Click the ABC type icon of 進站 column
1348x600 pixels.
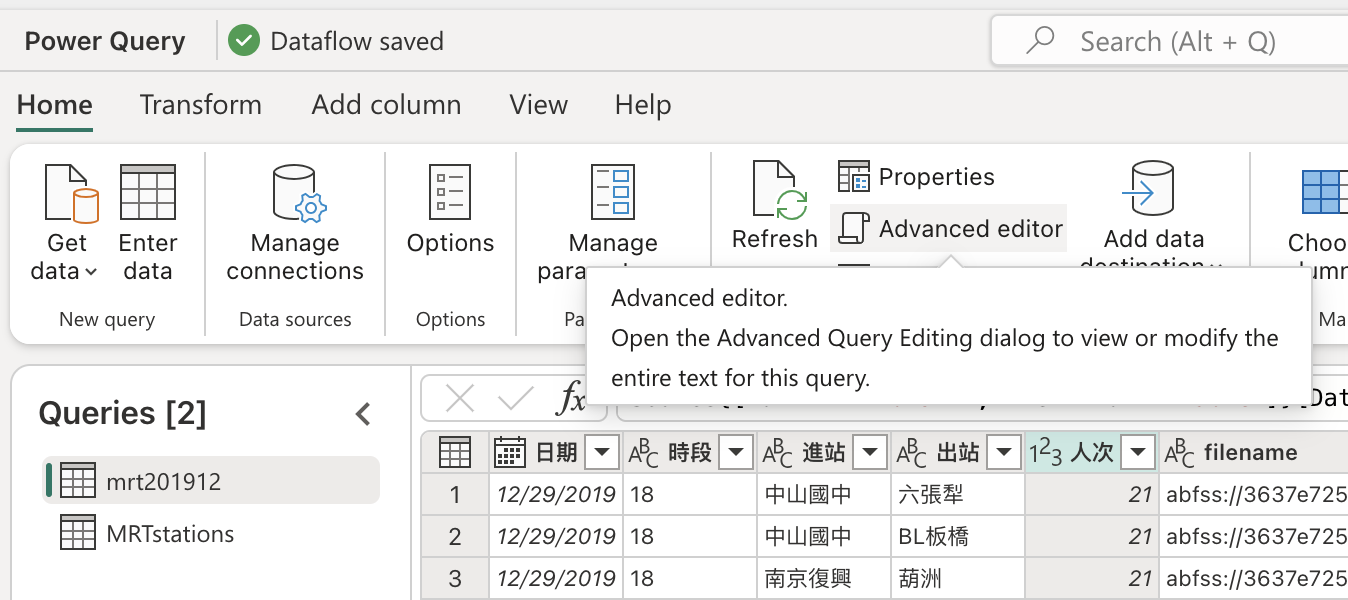pyautogui.click(x=777, y=454)
